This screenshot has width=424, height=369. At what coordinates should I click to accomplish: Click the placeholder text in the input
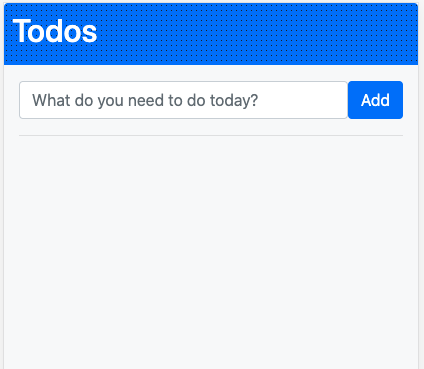click(145, 100)
